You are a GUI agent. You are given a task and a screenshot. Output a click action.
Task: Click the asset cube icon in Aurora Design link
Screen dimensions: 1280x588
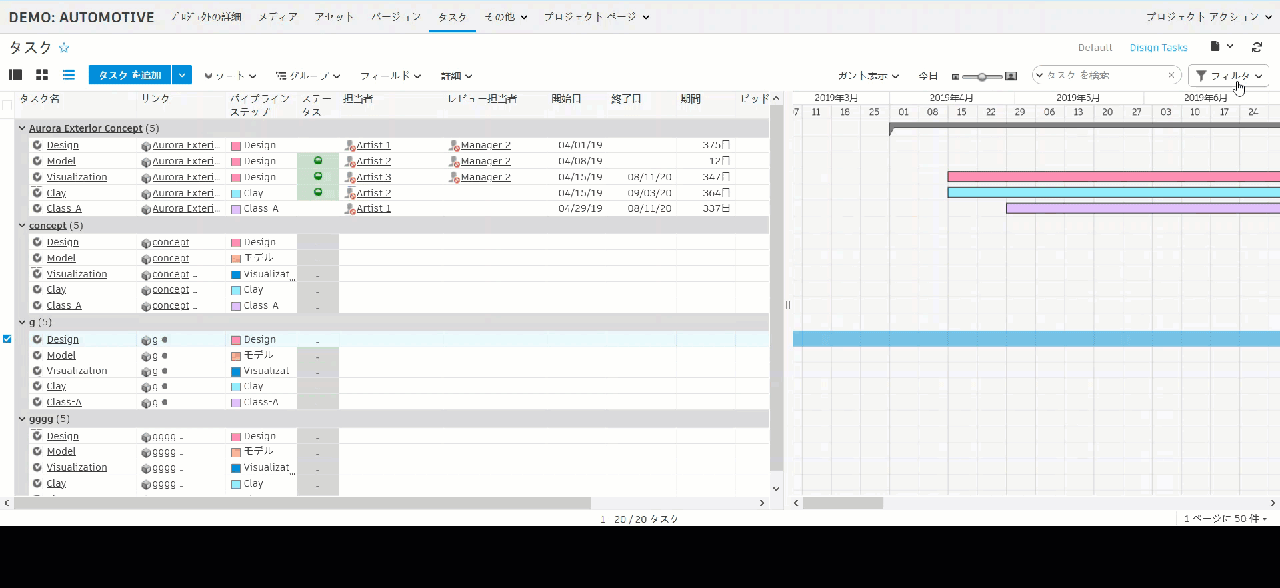click(146, 146)
